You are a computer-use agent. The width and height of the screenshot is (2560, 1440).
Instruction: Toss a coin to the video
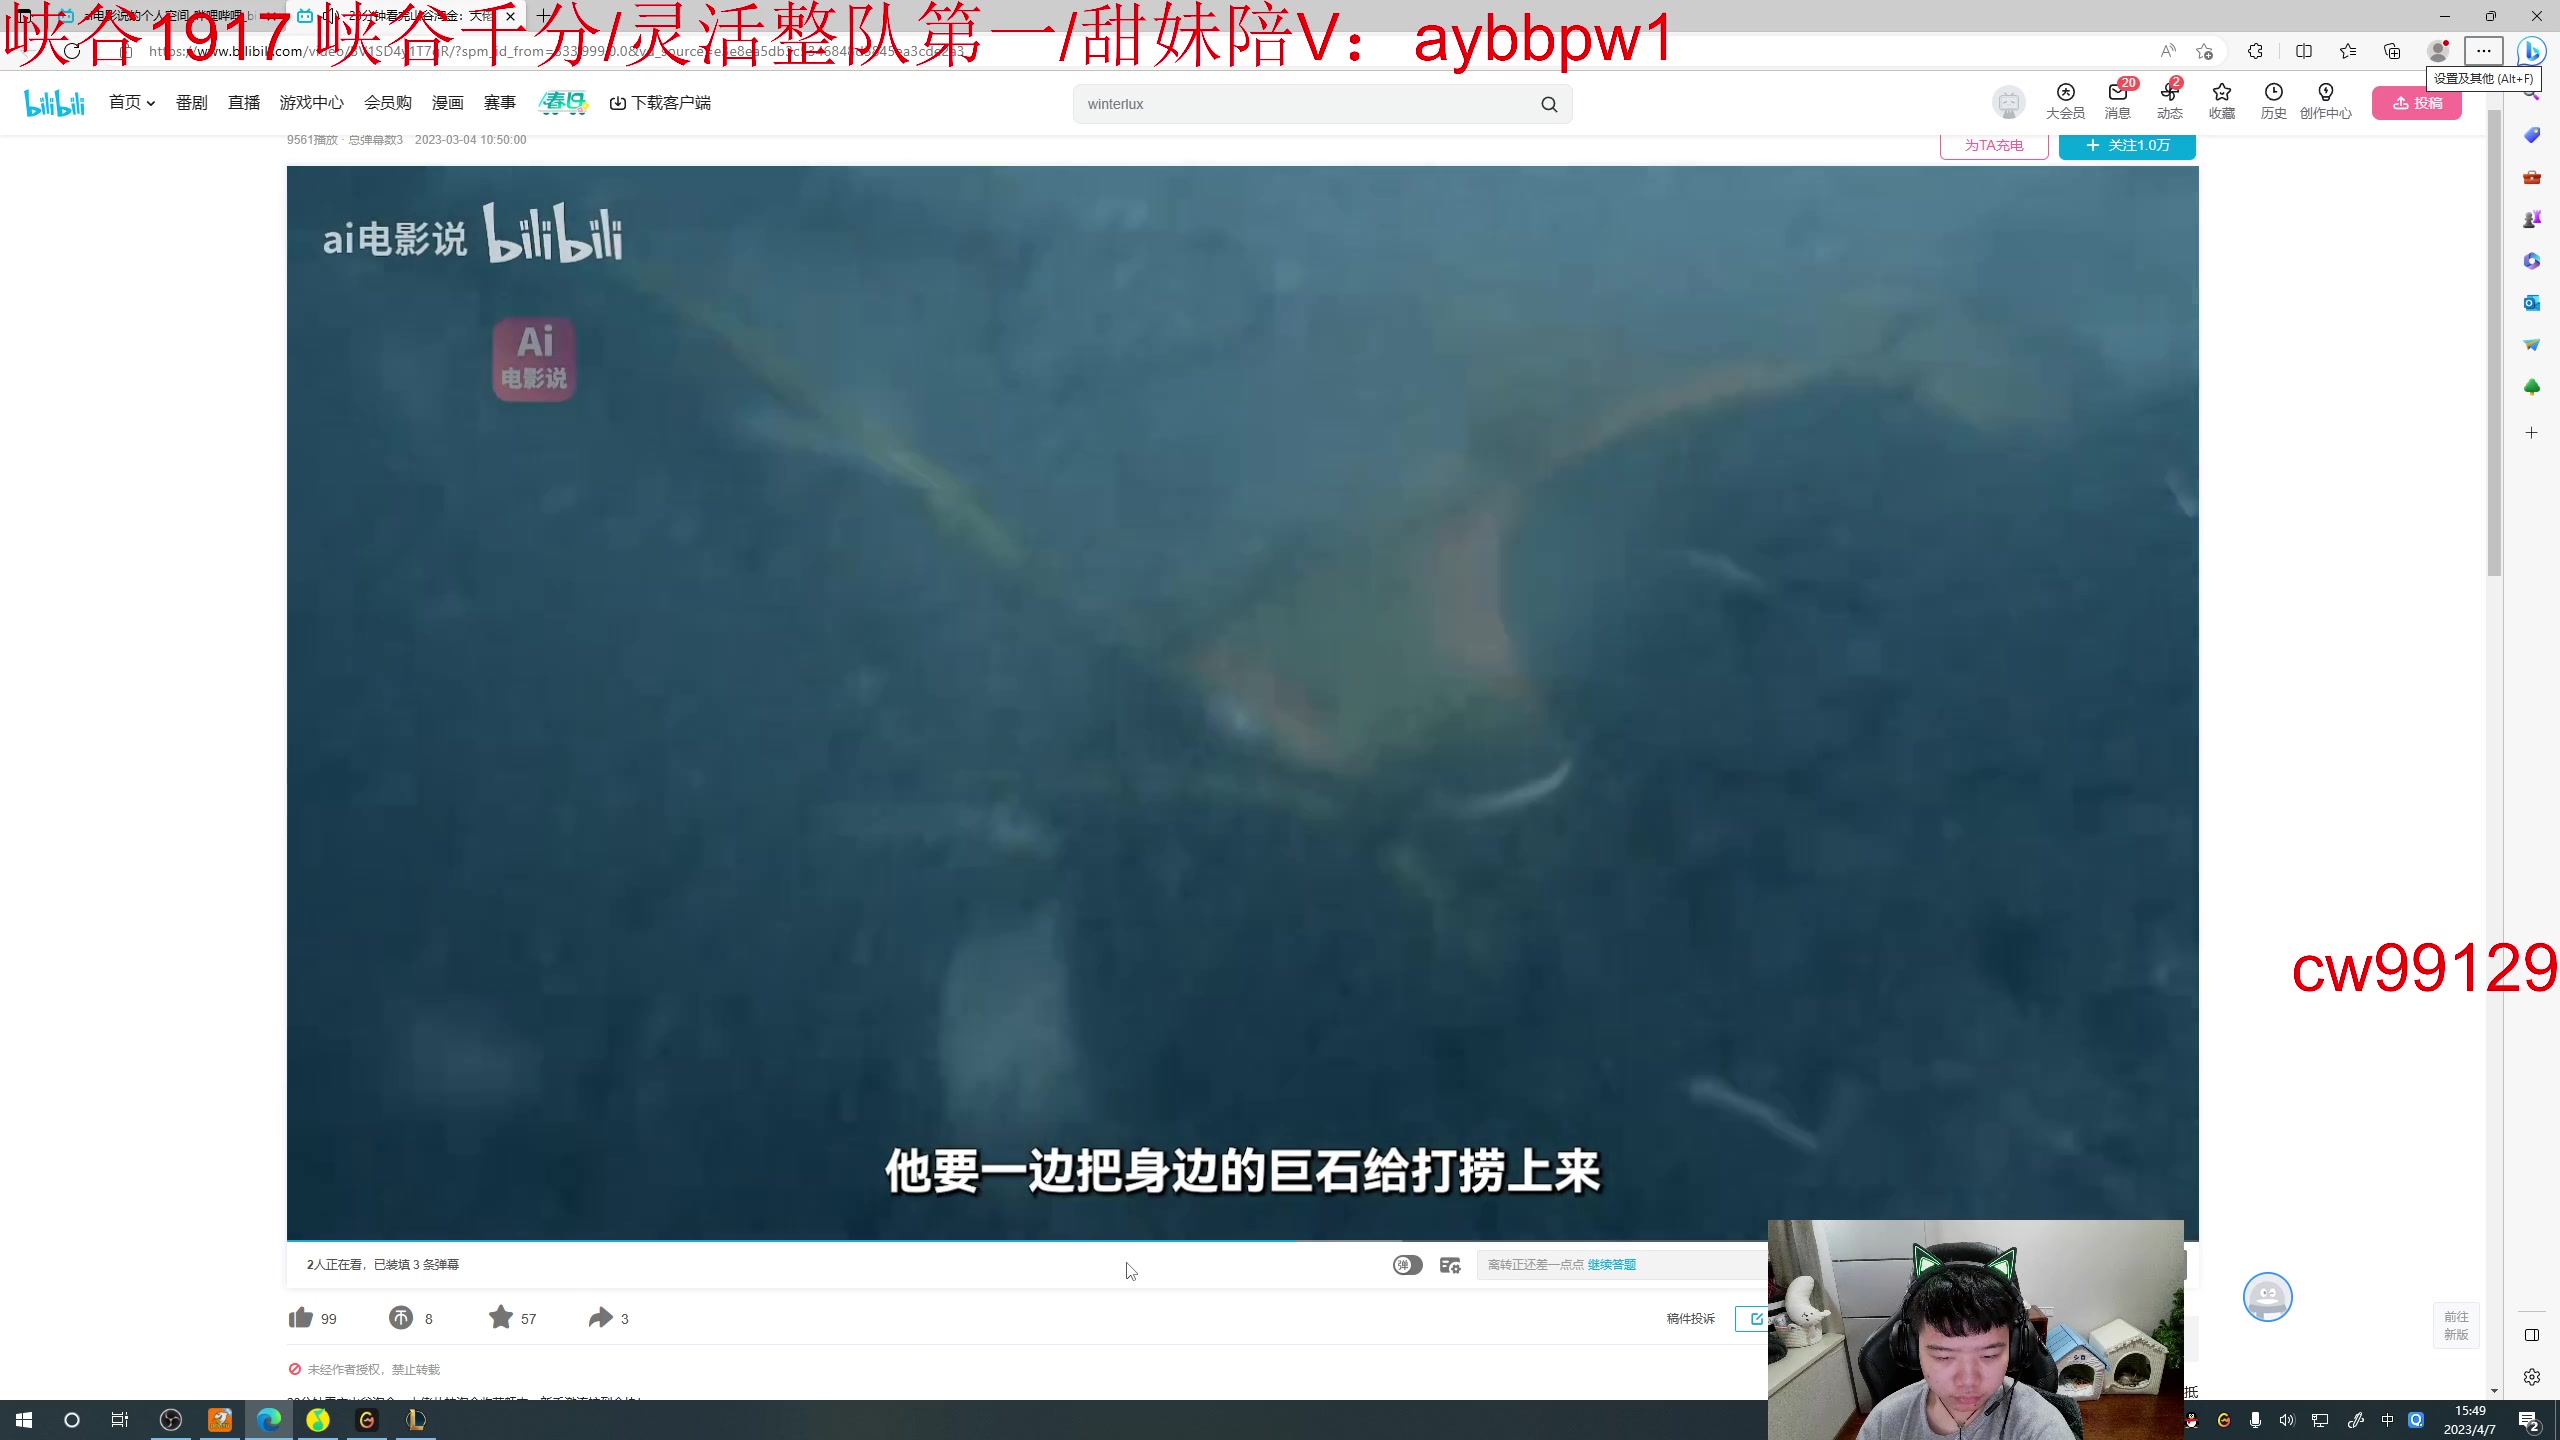tap(401, 1318)
